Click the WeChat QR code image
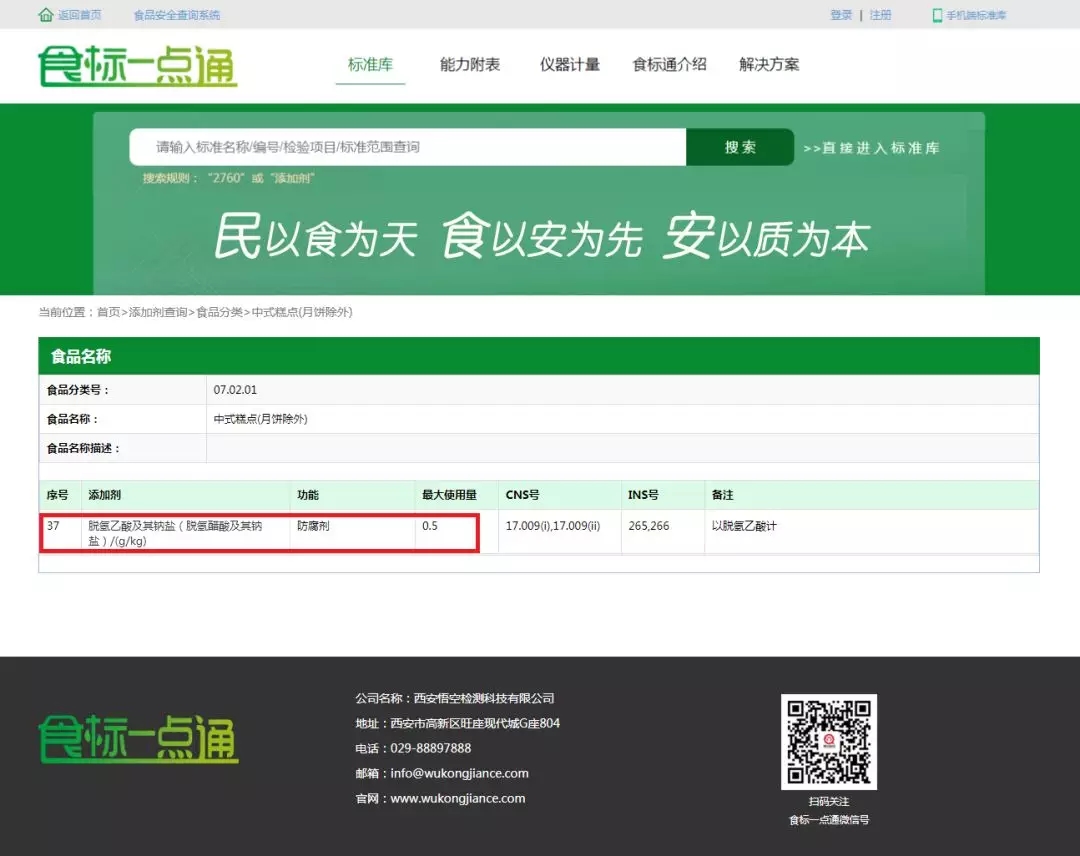 coord(829,742)
